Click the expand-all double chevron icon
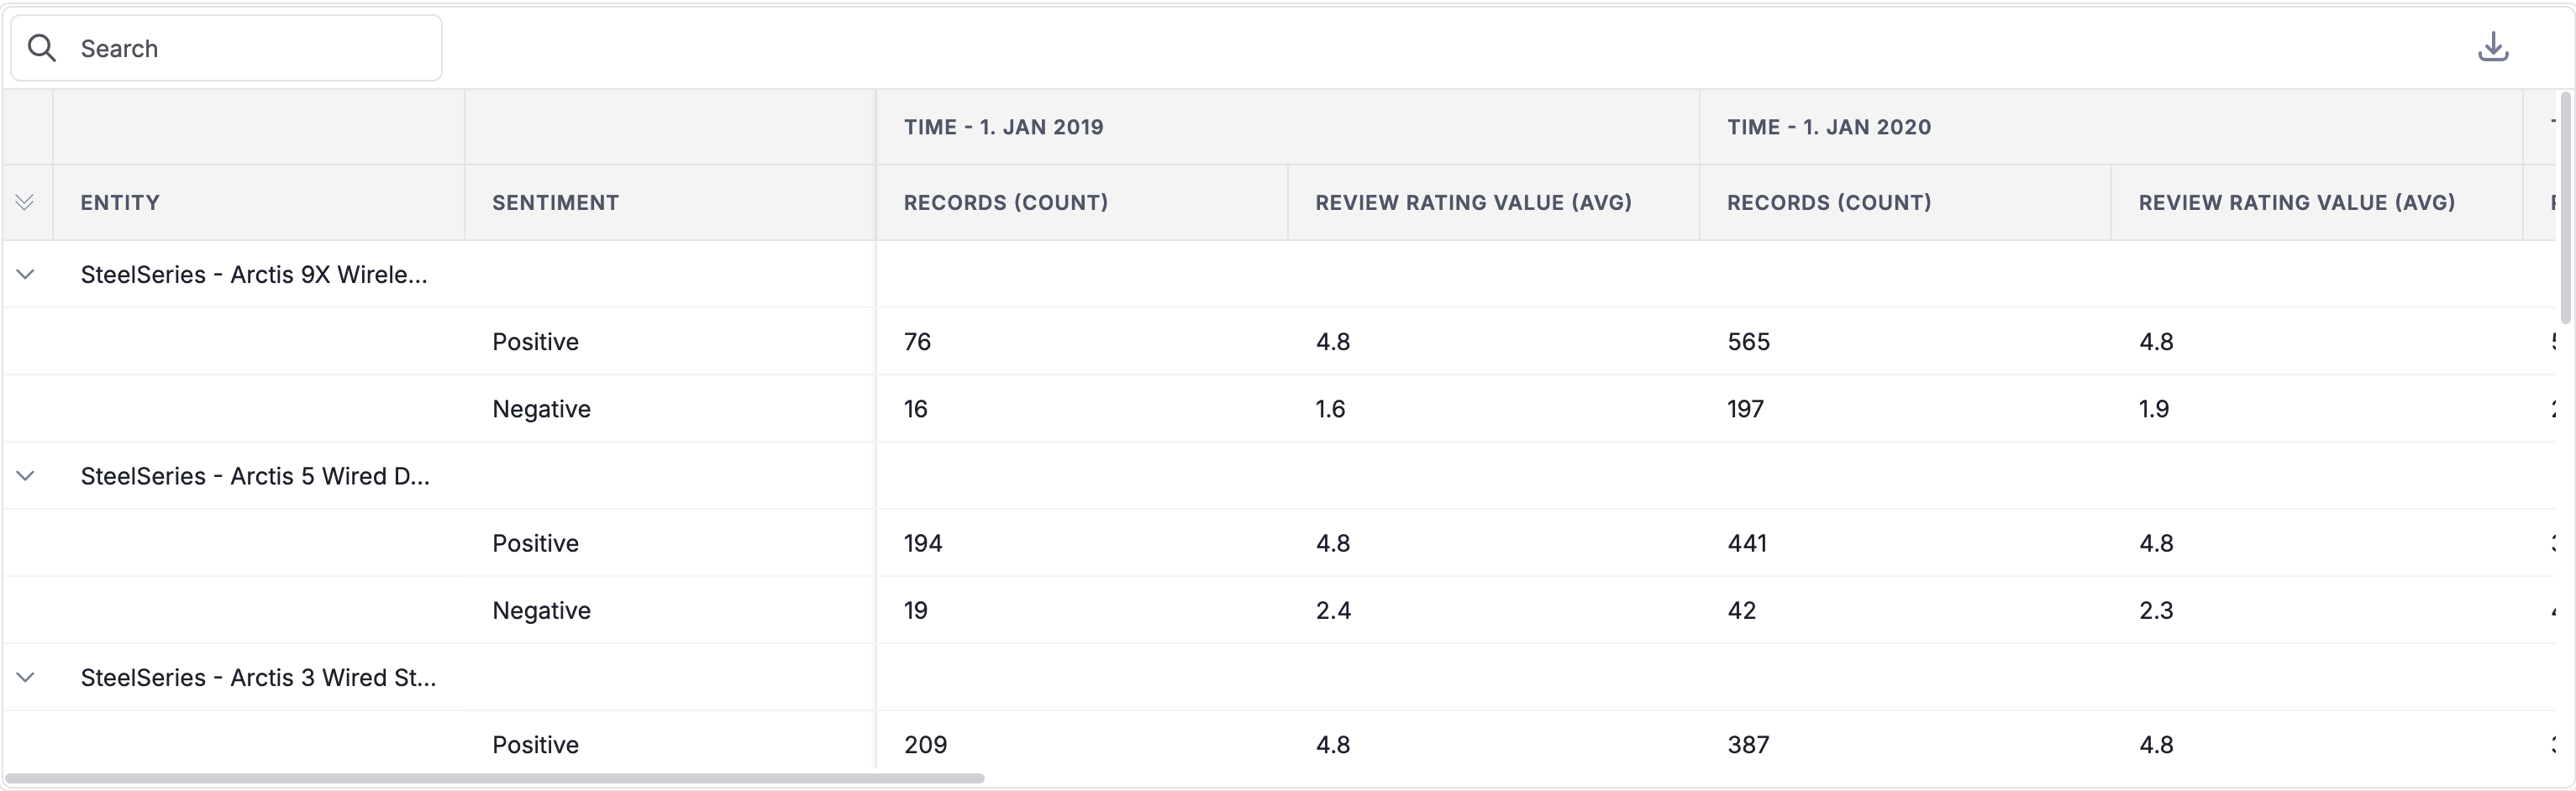Image resolution: width=2576 pixels, height=791 pixels. [25, 202]
